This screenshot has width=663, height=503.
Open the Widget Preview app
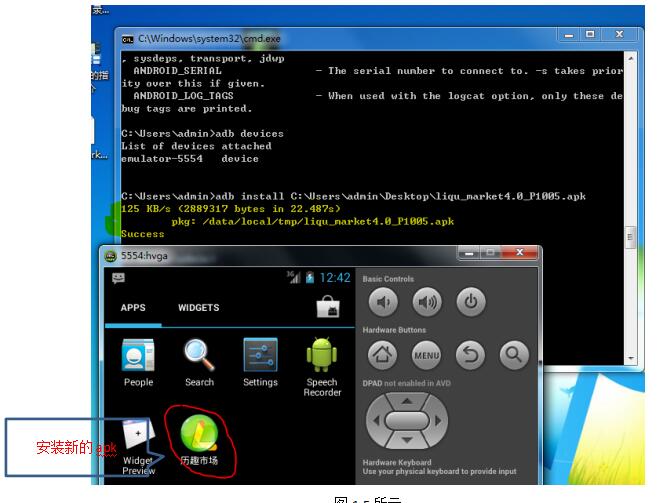139,446
